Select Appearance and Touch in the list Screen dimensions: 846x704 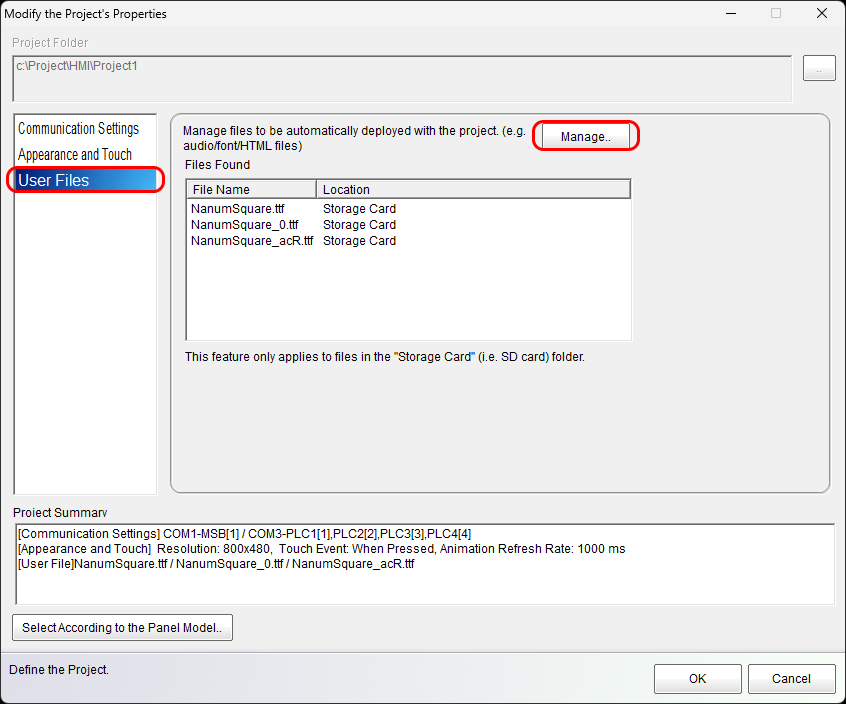[75, 155]
